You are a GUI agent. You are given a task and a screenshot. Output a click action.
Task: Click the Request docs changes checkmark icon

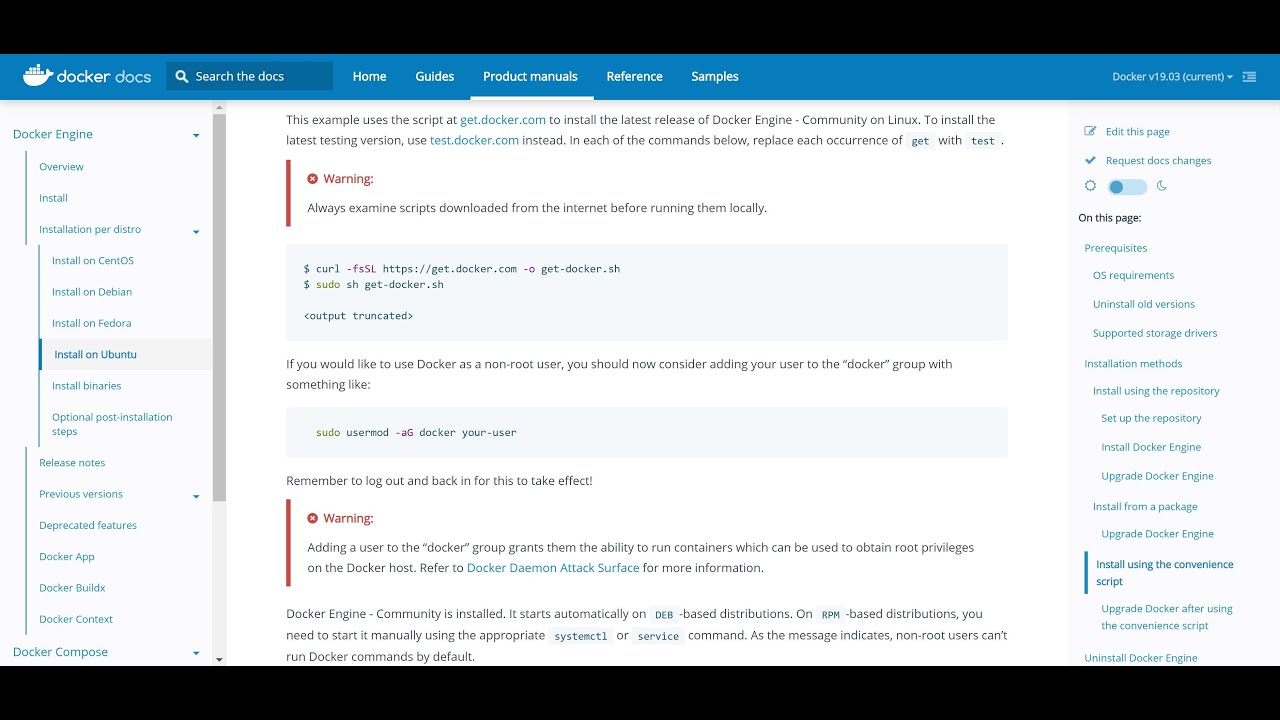pos(1091,160)
